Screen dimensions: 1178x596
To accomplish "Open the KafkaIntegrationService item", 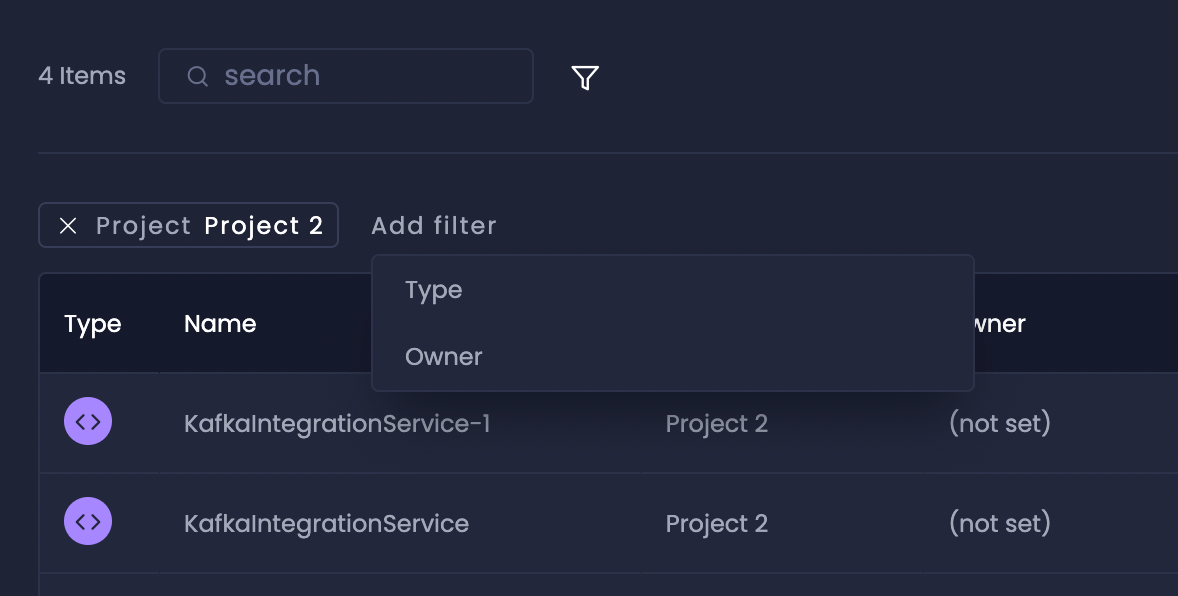I will click(326, 524).
